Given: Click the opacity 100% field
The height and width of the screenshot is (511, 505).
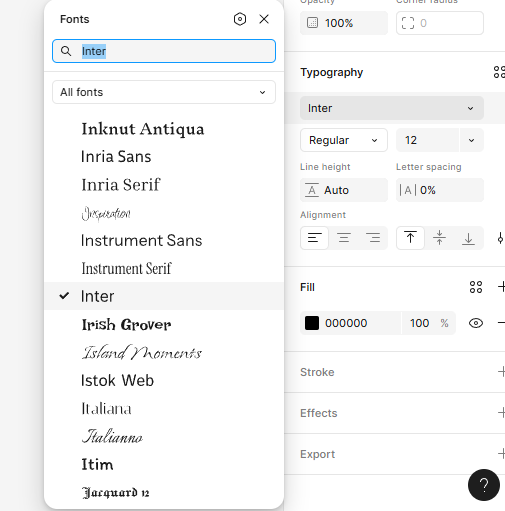Looking at the screenshot, I should pos(344,23).
